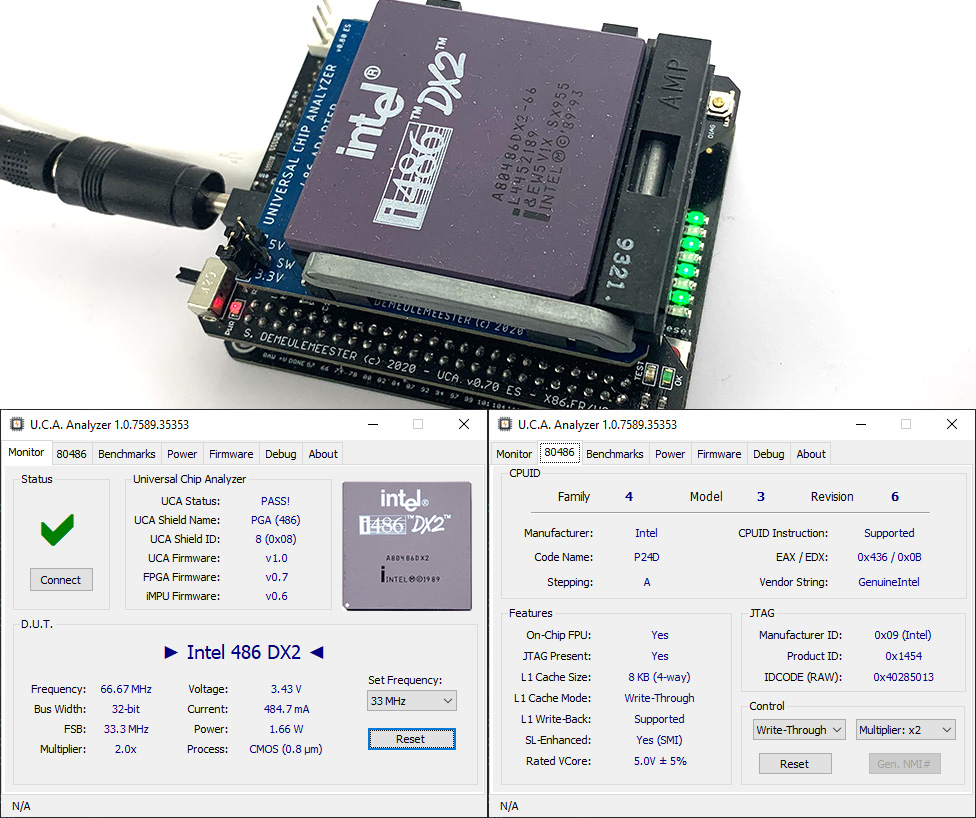Maximize the left U.C.A. Analyzer window
The width and height of the screenshot is (976, 818).
coord(418,425)
